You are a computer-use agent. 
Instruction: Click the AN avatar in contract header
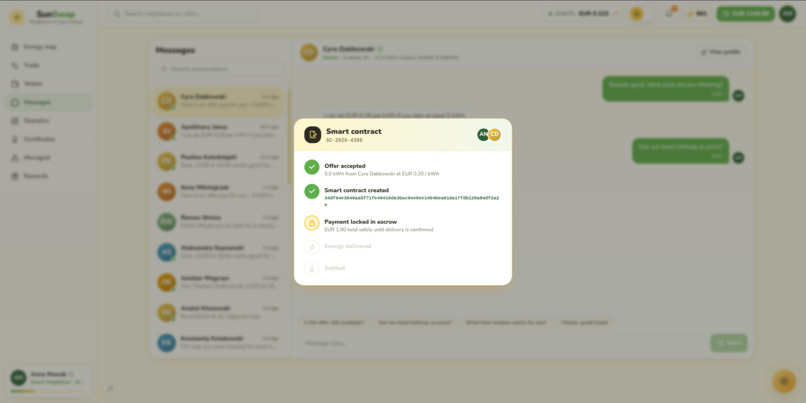(x=483, y=135)
